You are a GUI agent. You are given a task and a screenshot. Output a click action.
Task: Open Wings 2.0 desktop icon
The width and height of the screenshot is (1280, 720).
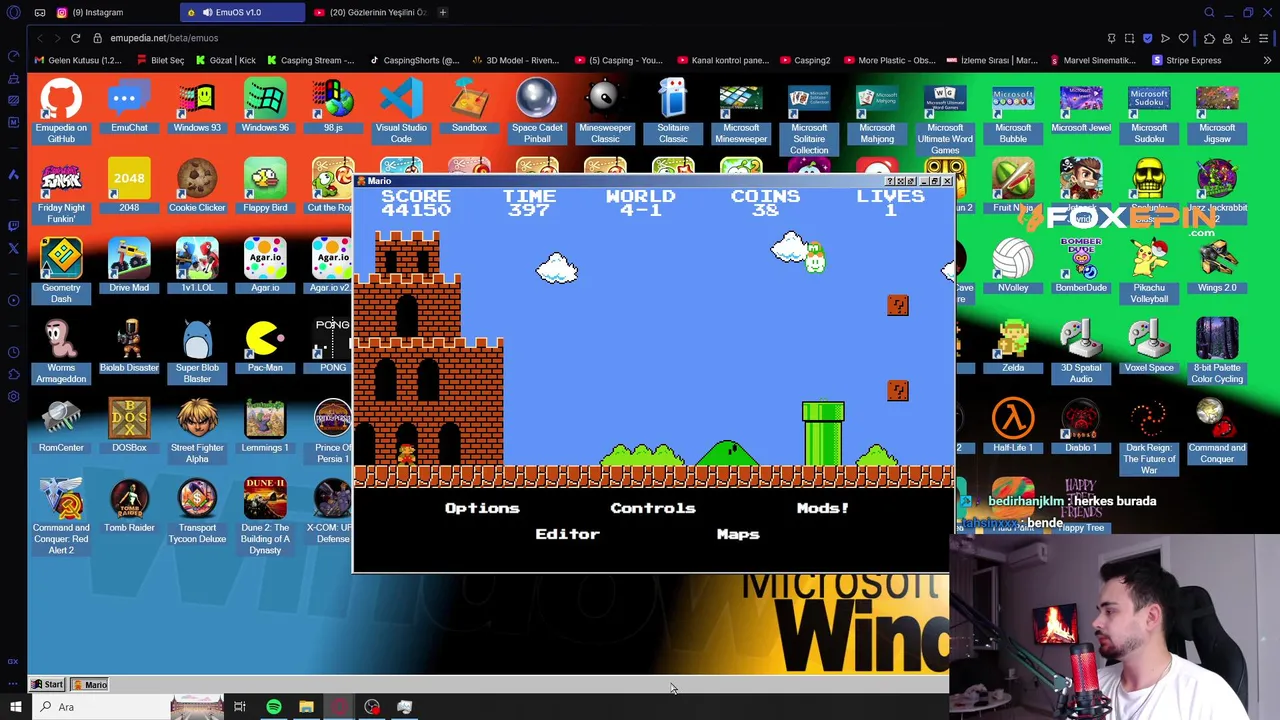(1217, 265)
